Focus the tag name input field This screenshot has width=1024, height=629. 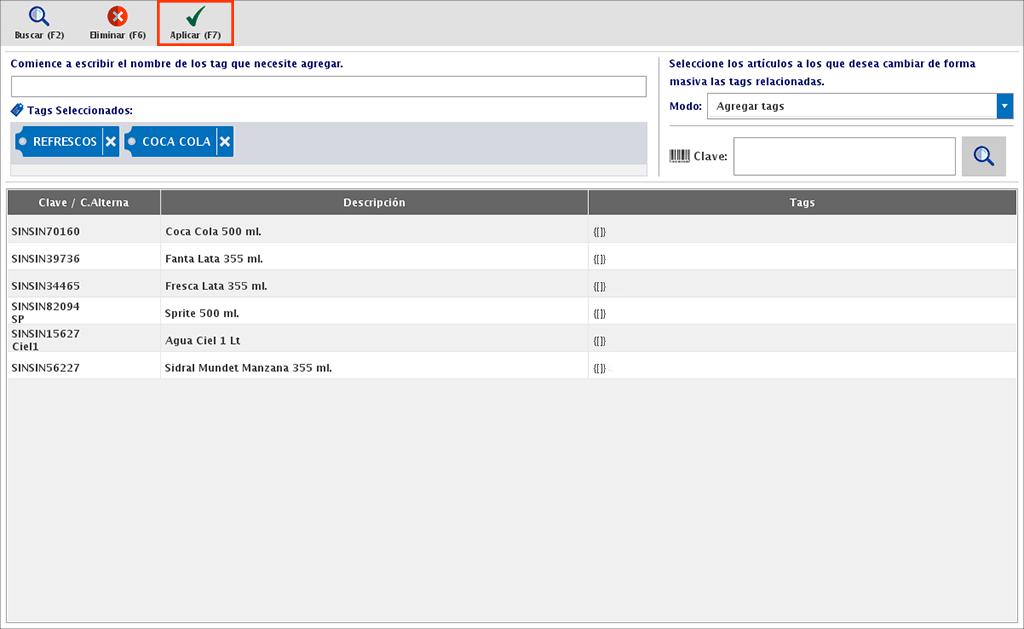tap(328, 87)
